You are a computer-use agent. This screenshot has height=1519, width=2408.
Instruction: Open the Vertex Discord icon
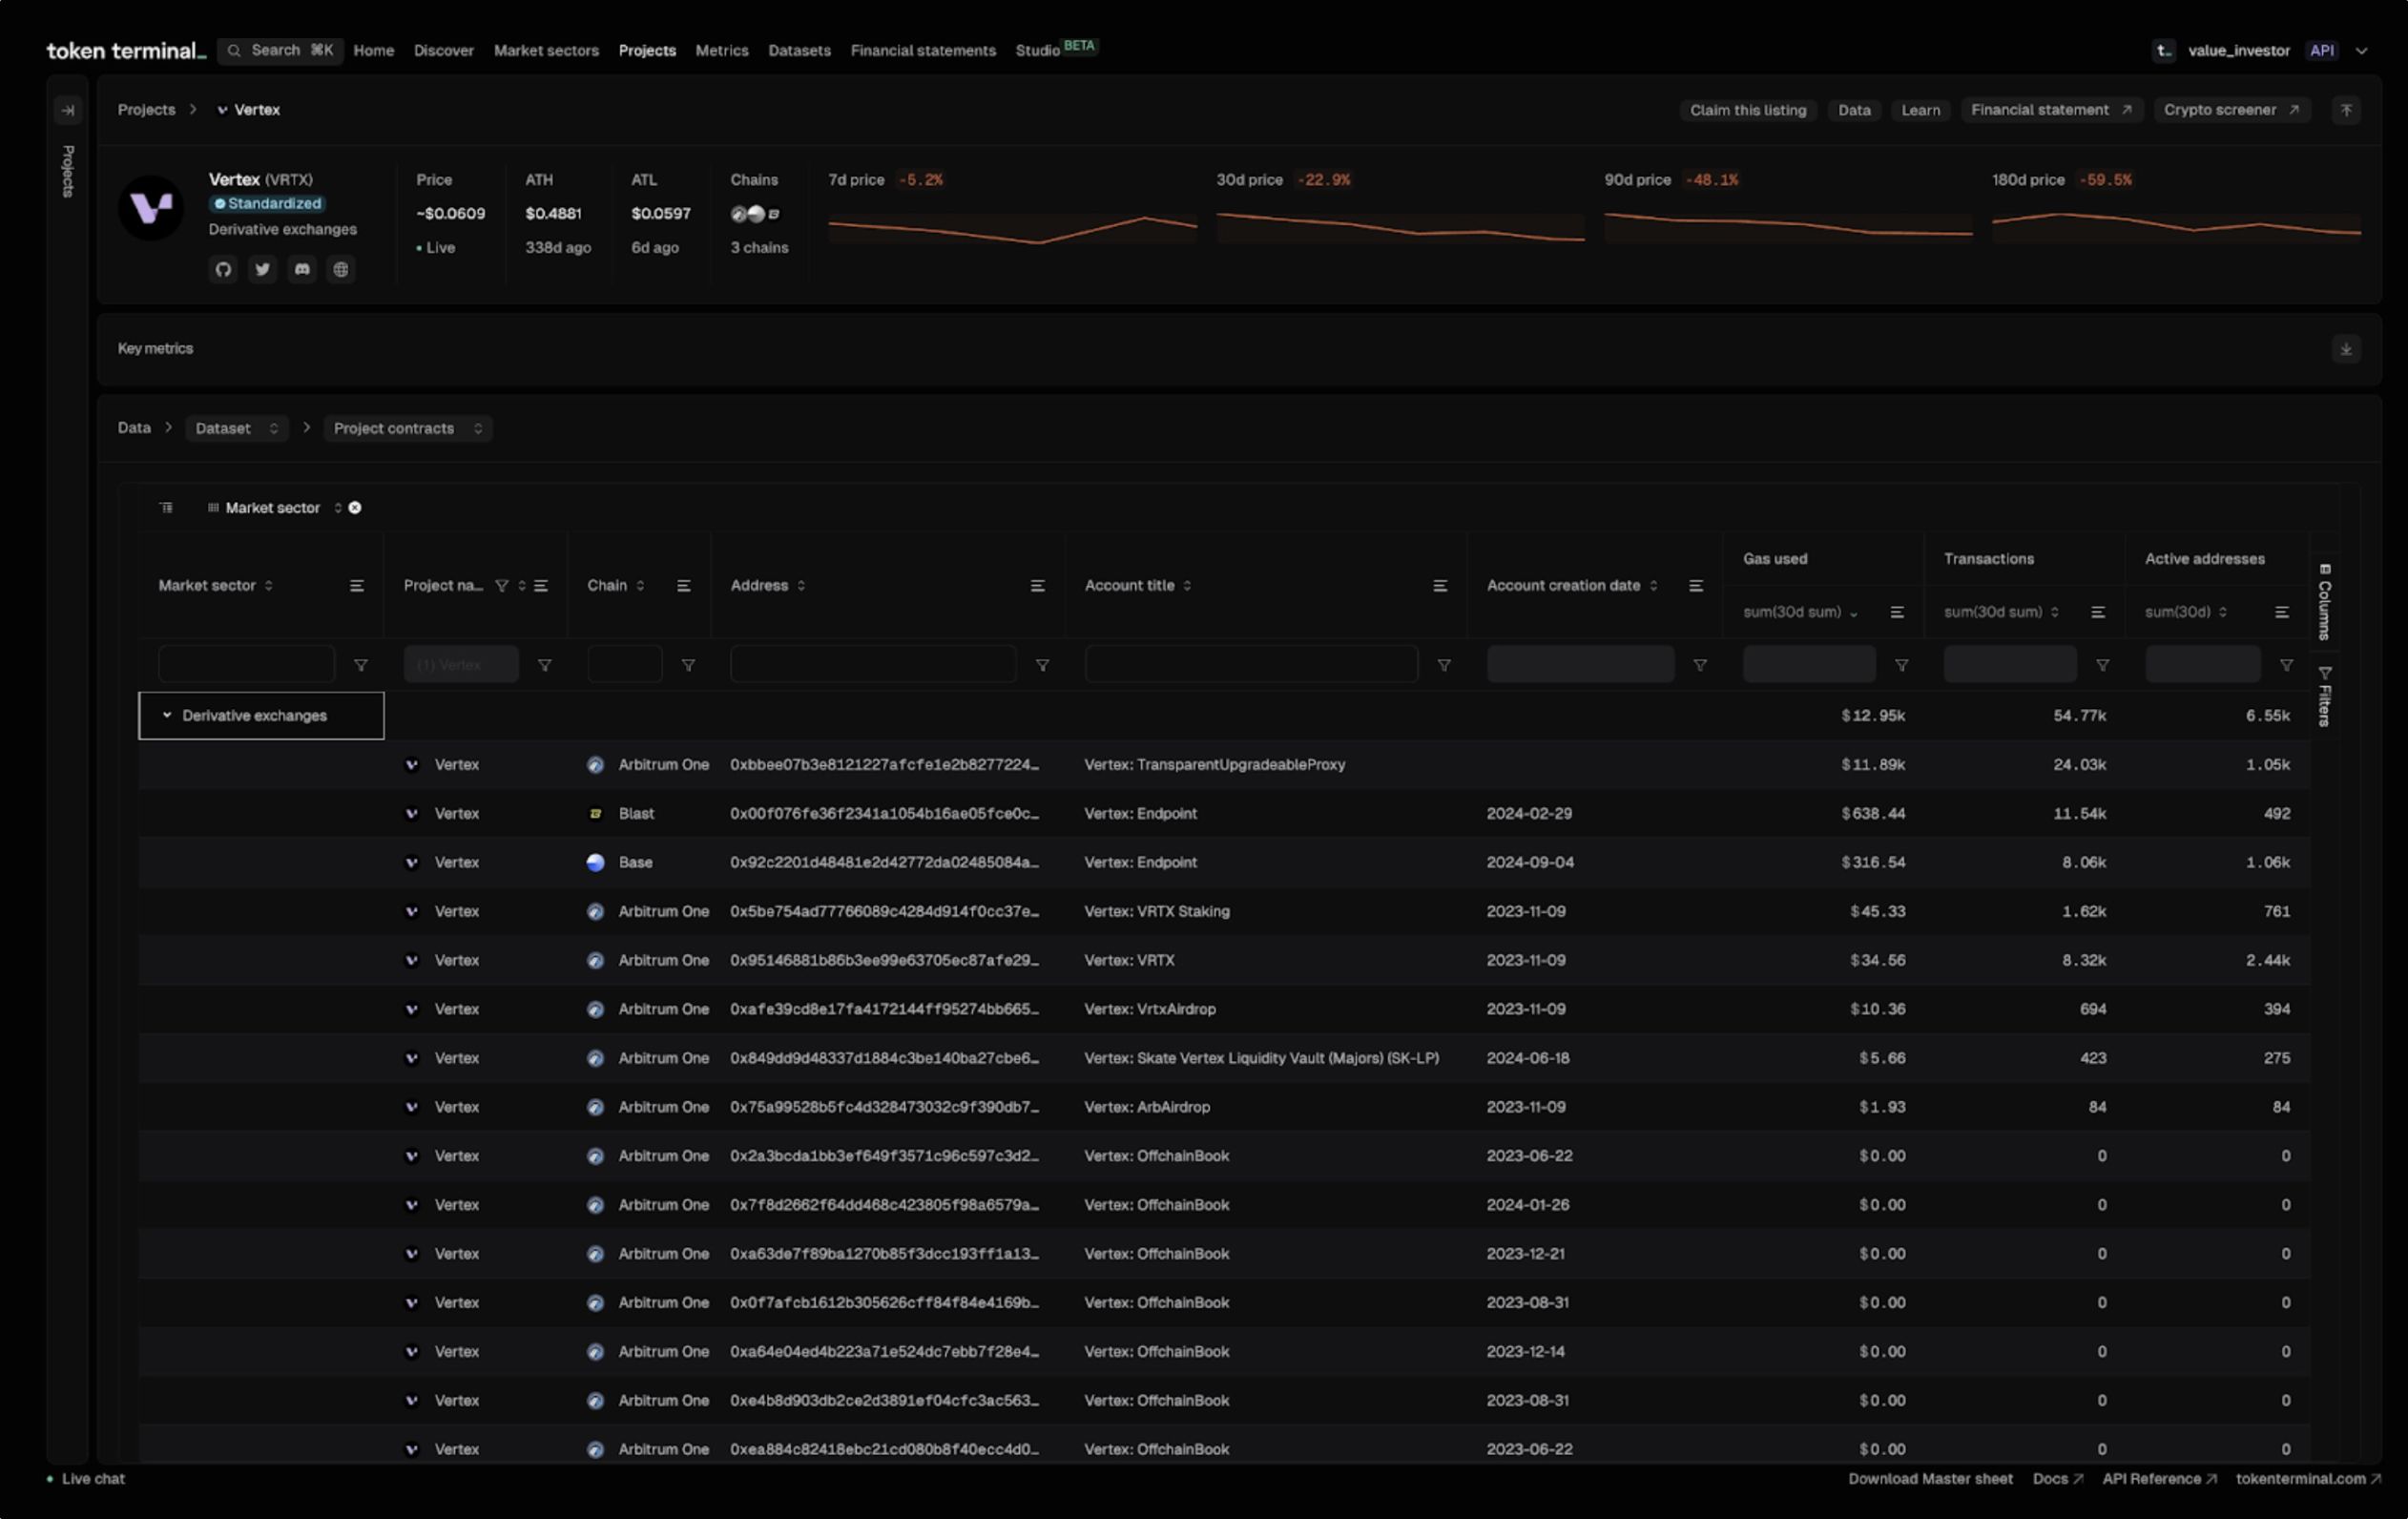302,269
